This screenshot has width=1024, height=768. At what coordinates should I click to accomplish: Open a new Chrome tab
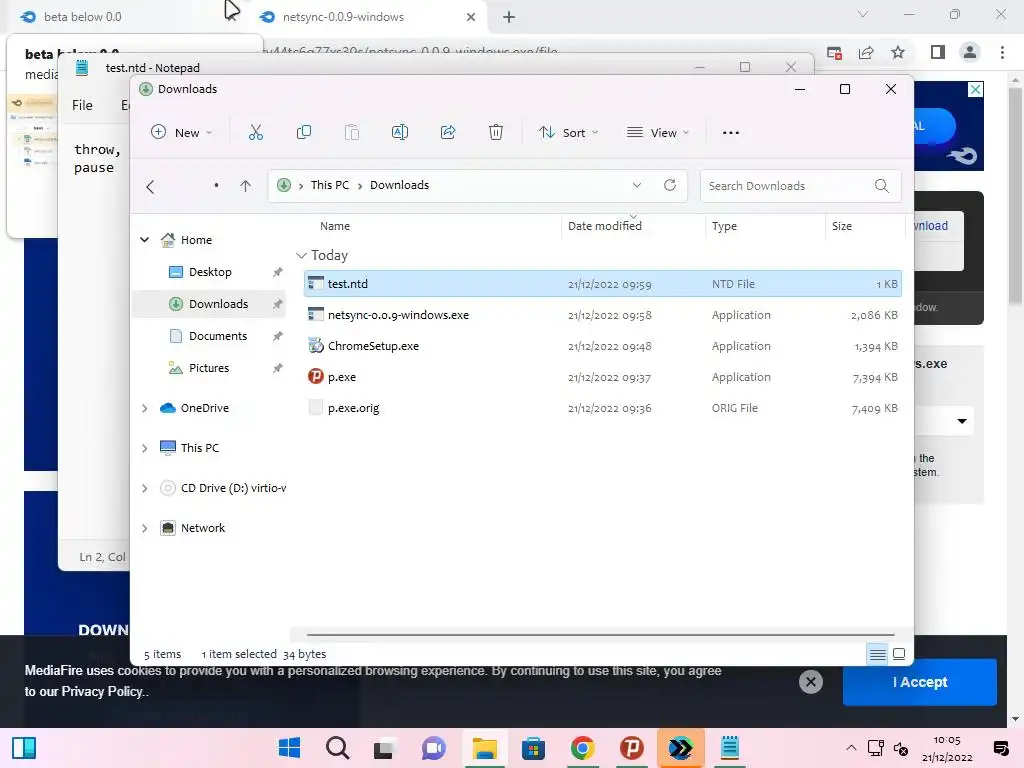click(x=509, y=17)
